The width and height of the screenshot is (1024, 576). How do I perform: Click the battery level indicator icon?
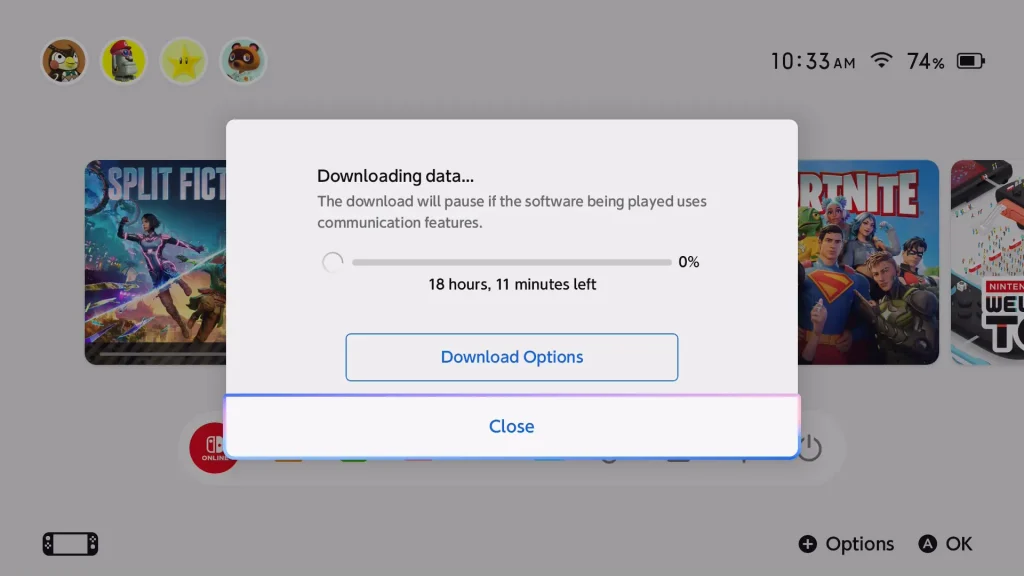[970, 61]
